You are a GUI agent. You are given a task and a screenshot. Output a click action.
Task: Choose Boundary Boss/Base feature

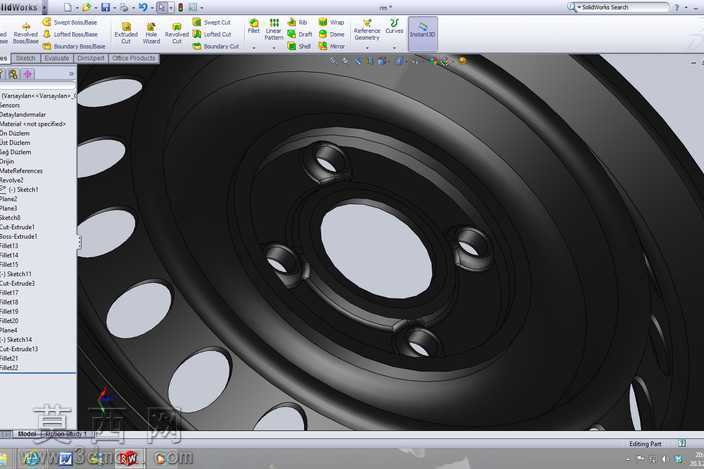tap(74, 46)
